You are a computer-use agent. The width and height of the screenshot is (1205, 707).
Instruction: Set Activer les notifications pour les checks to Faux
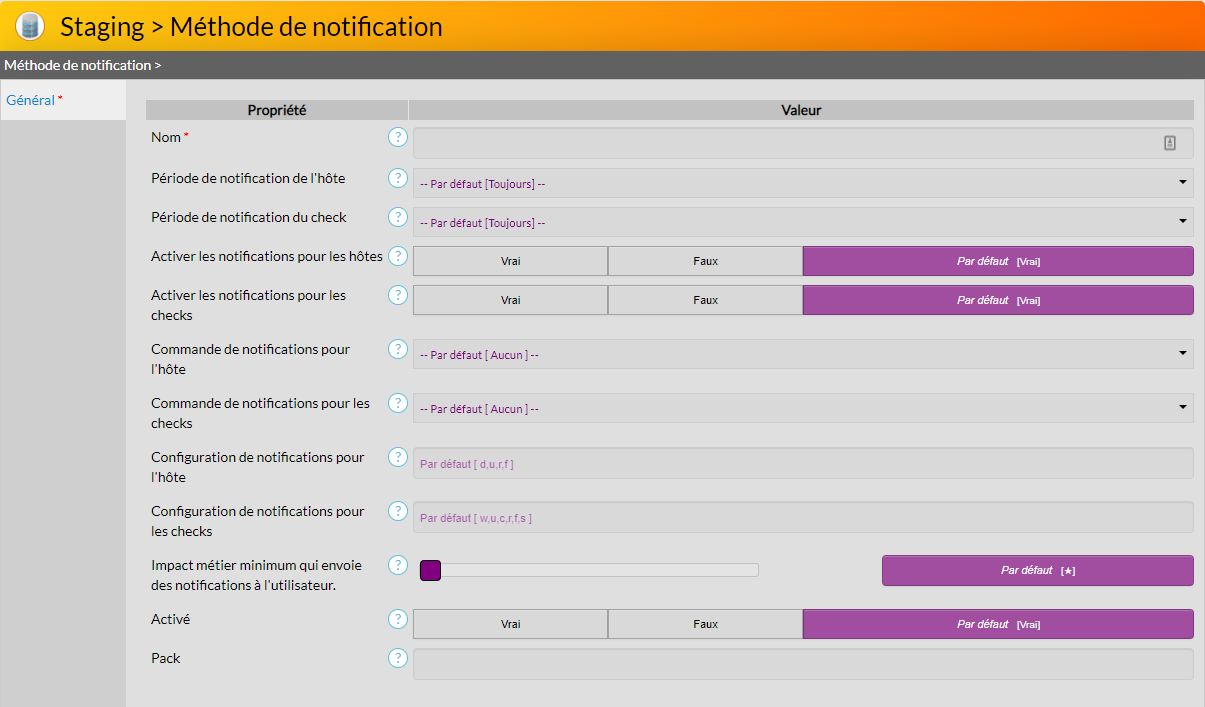point(705,300)
